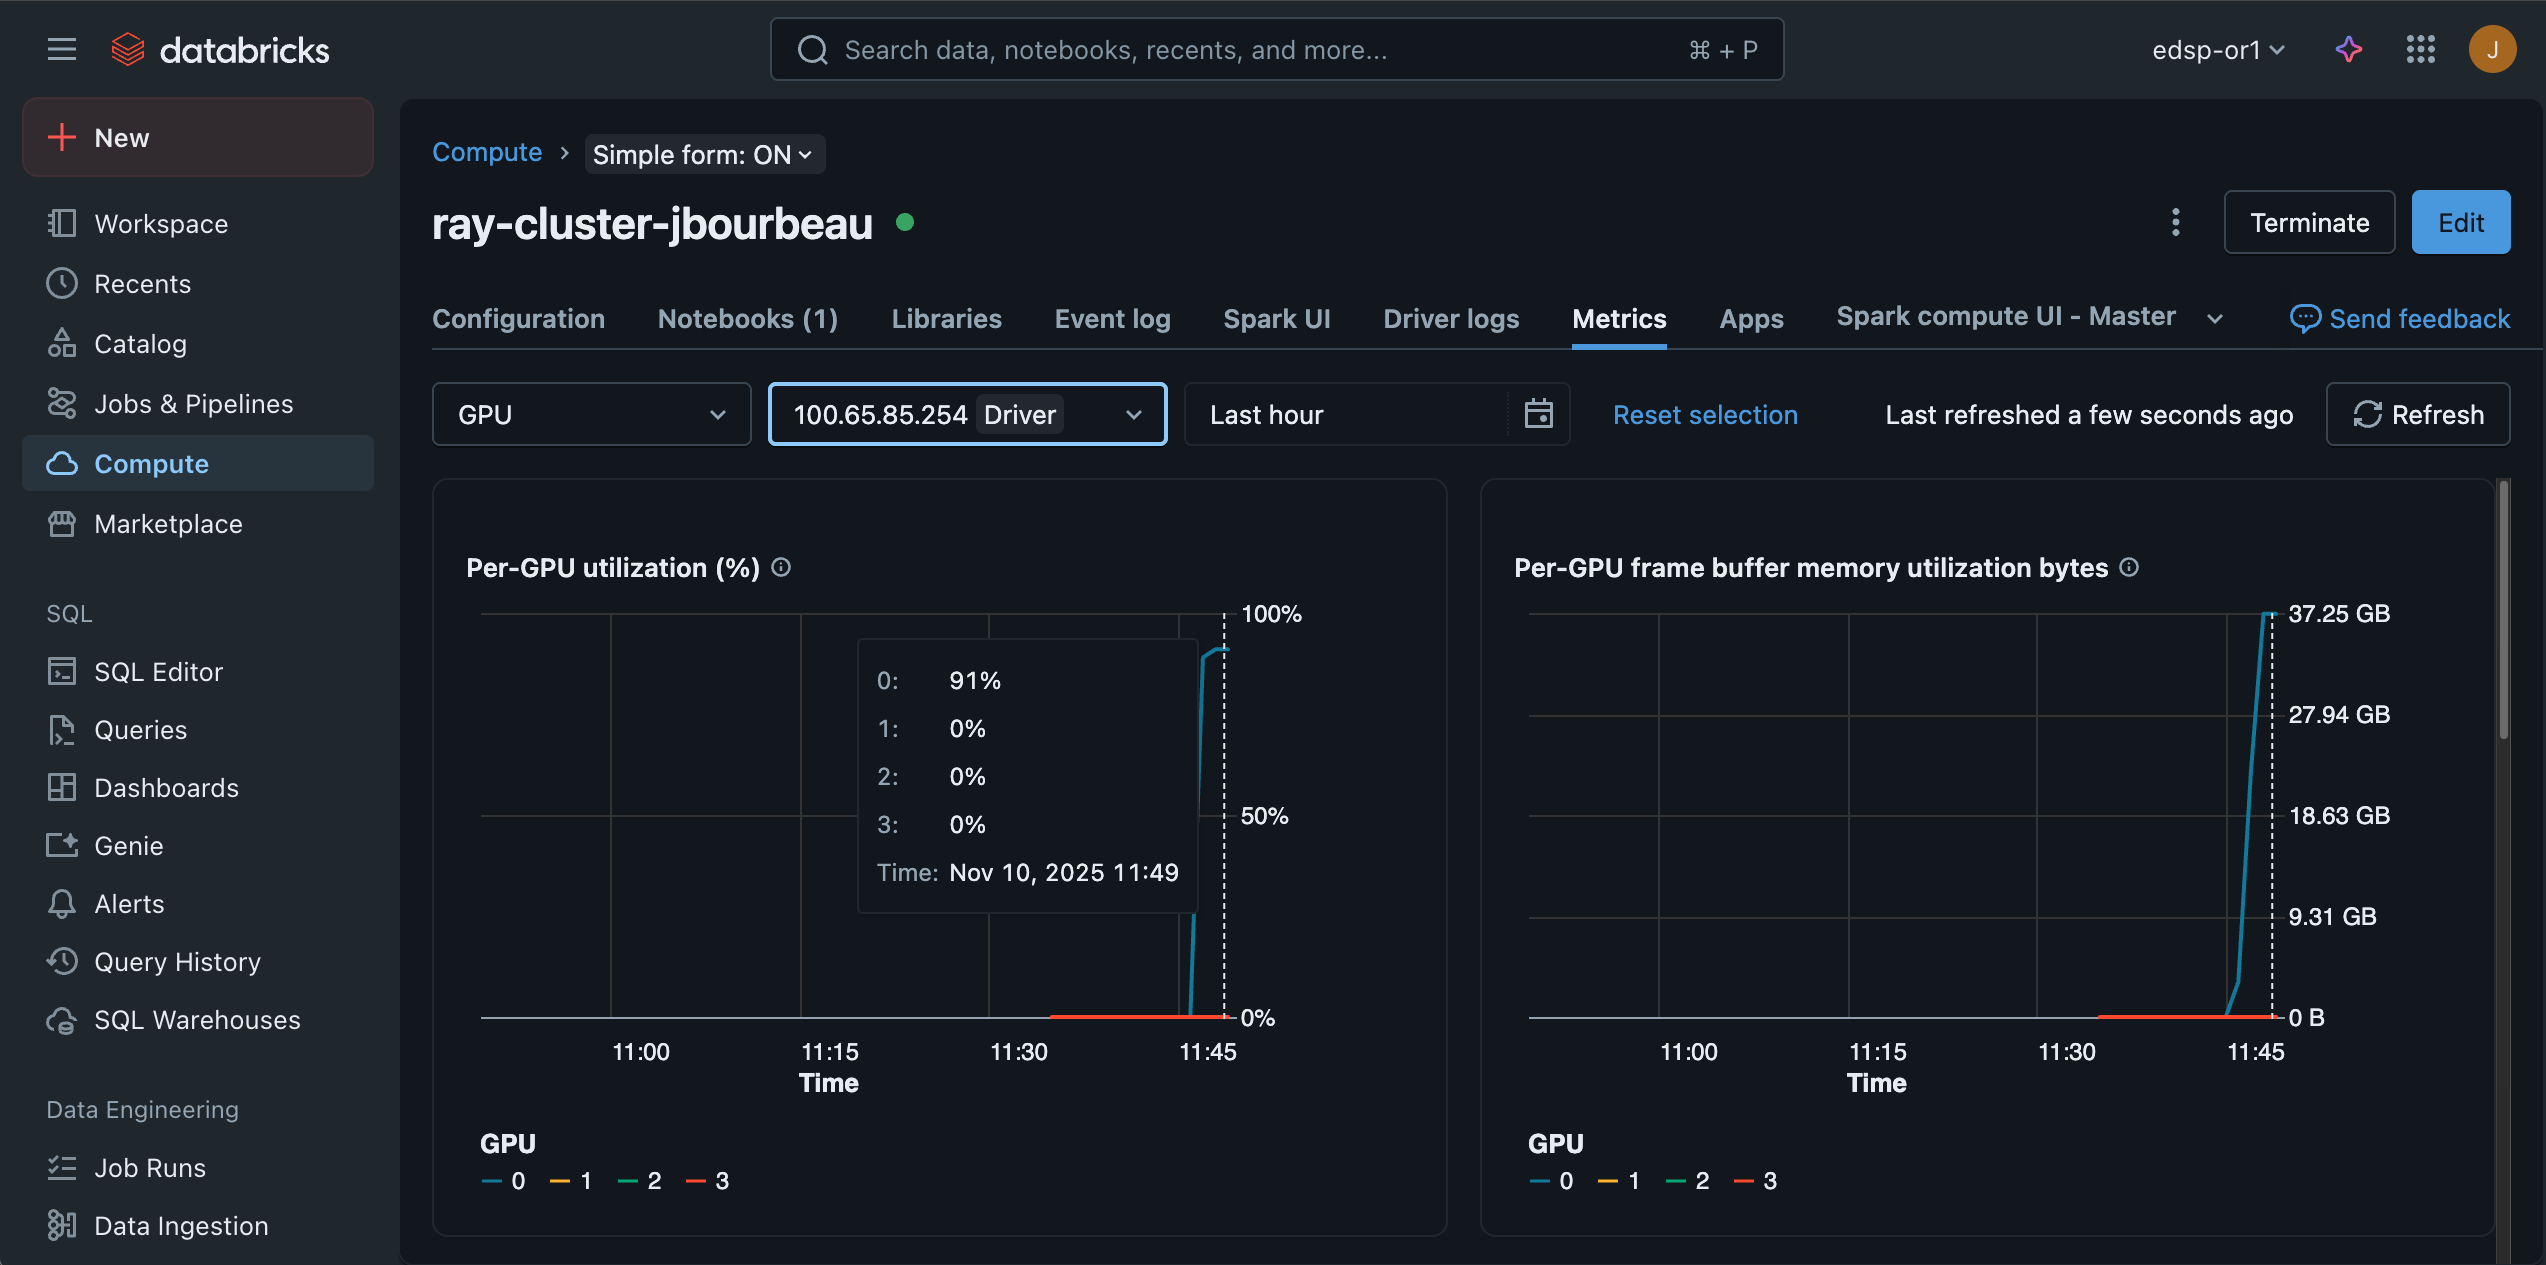Expand the GPU metric type dropdown
2546x1265 pixels.
(x=591, y=414)
